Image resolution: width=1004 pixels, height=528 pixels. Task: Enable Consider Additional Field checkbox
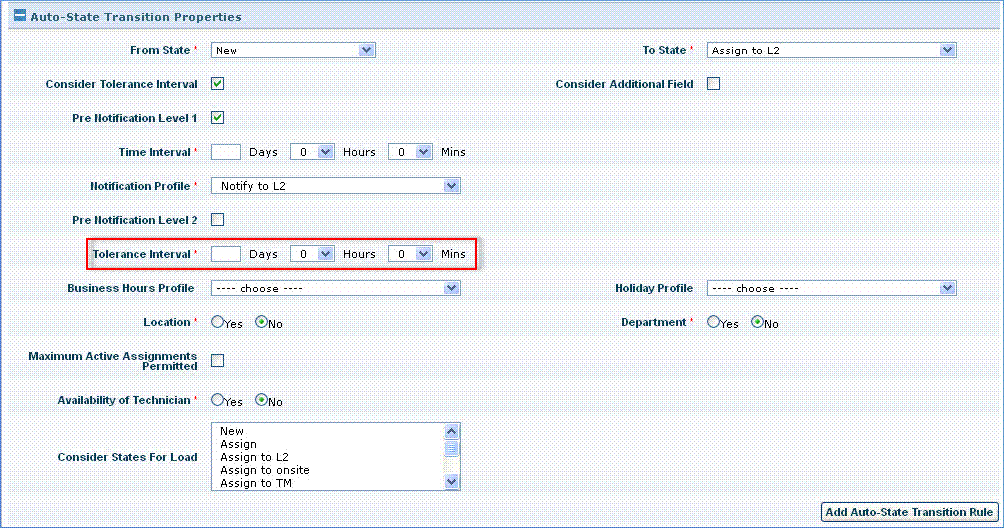click(x=713, y=84)
